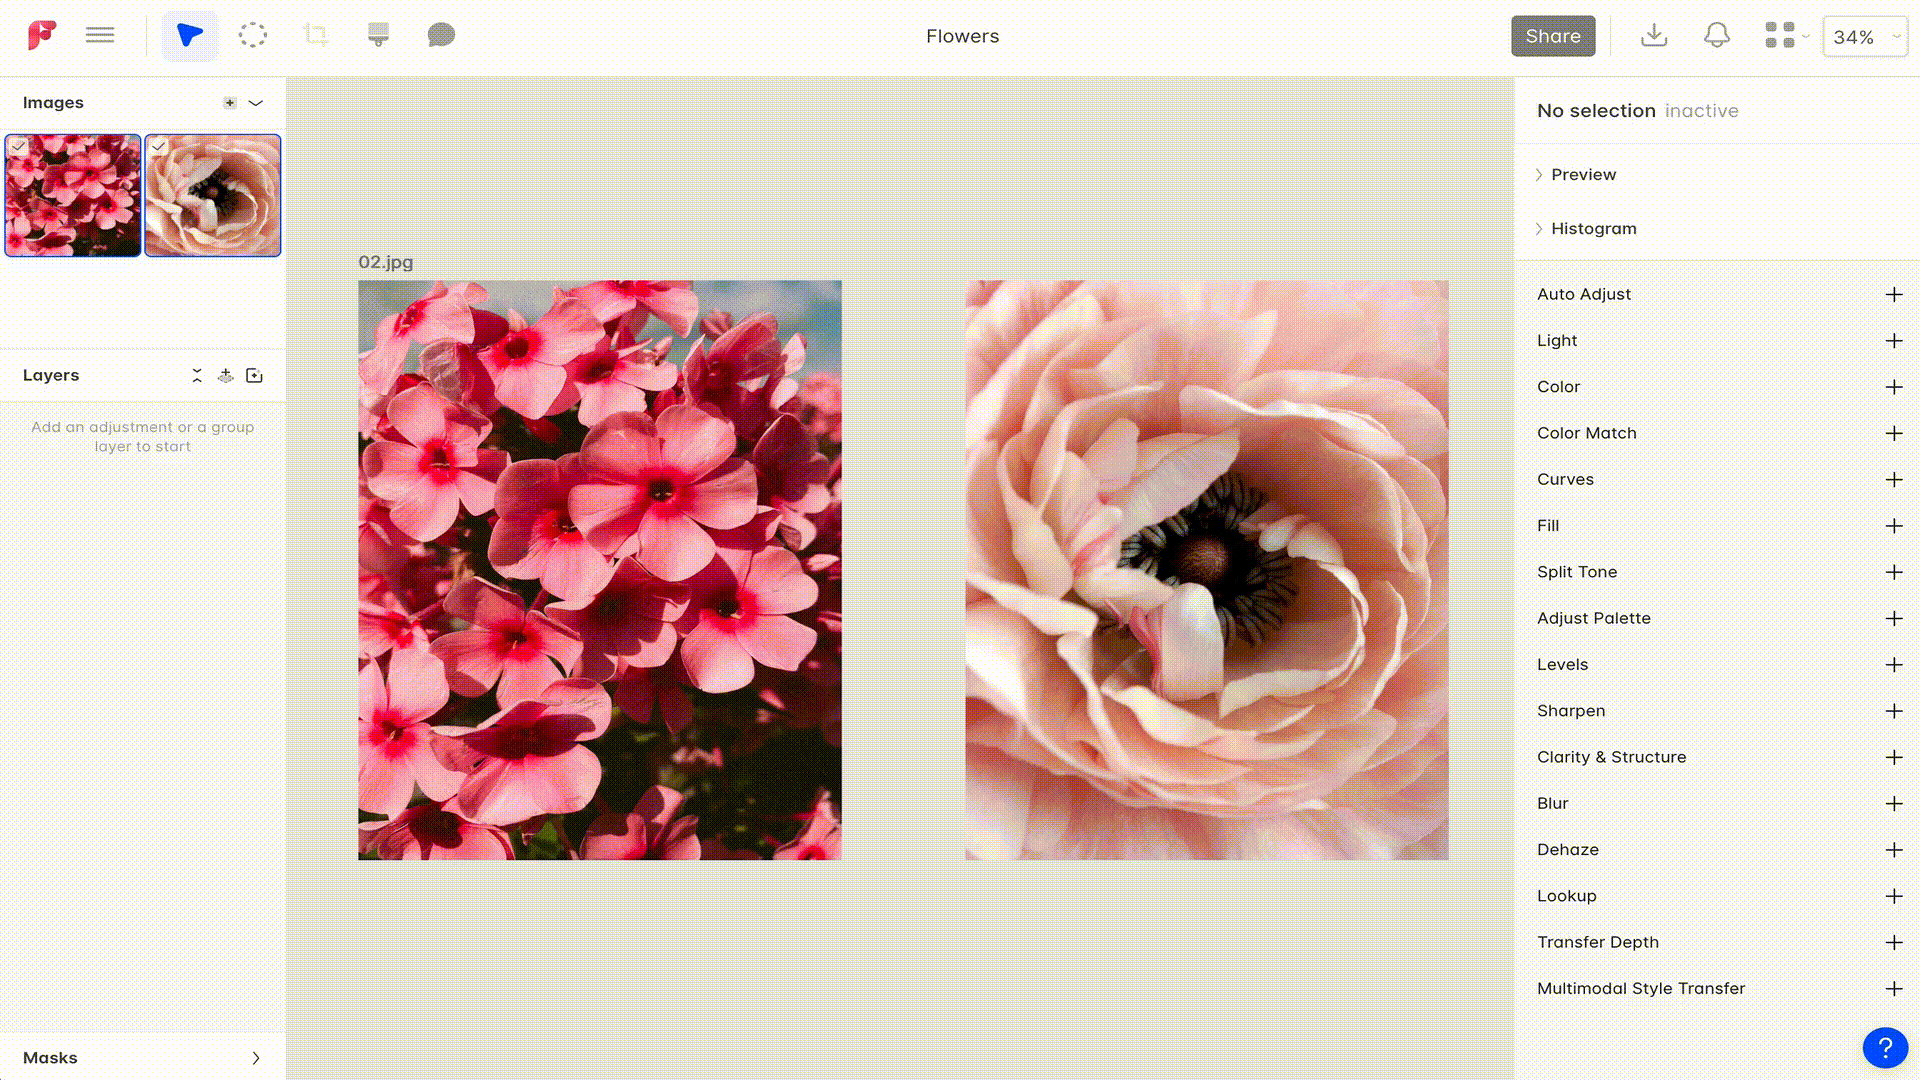
Task: Toggle checkbox on peach ranunculus thumbnail
Action: (x=158, y=146)
